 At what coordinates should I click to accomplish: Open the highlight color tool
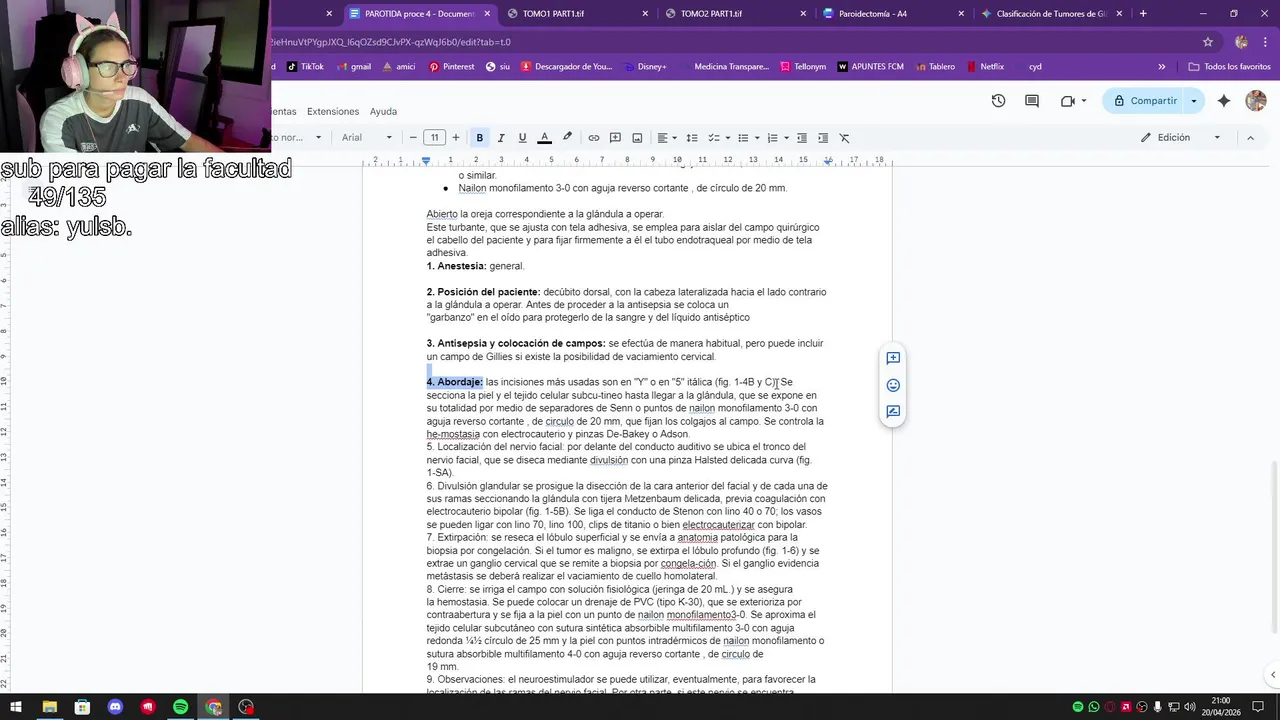click(567, 138)
